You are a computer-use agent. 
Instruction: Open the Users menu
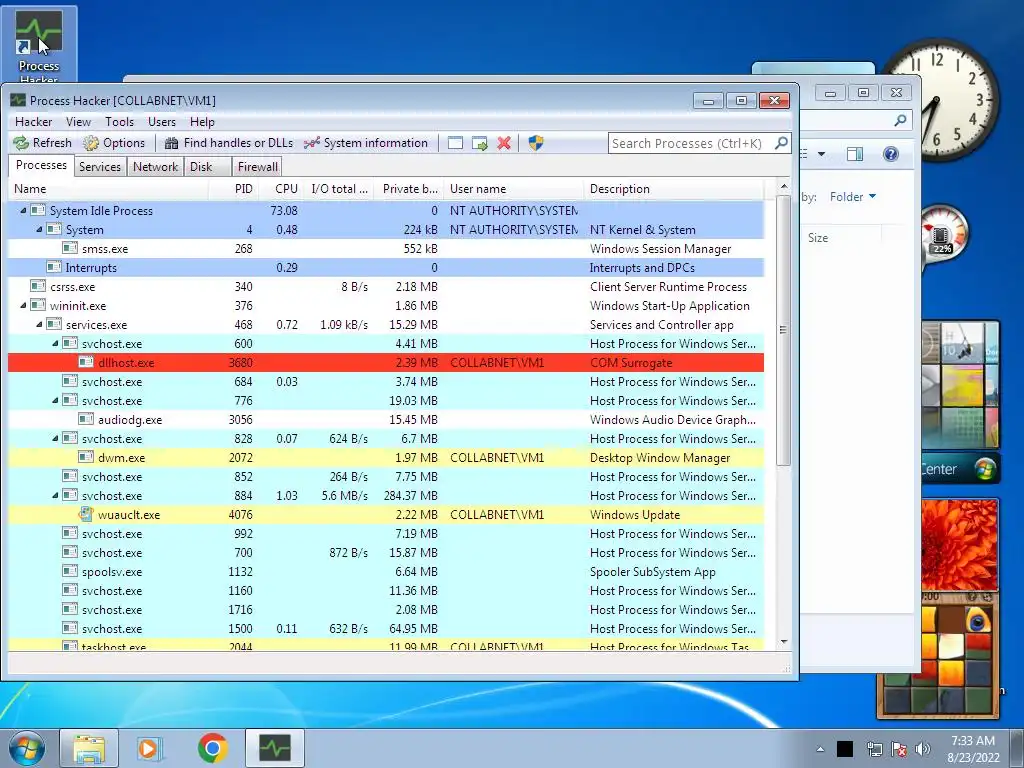(x=162, y=122)
